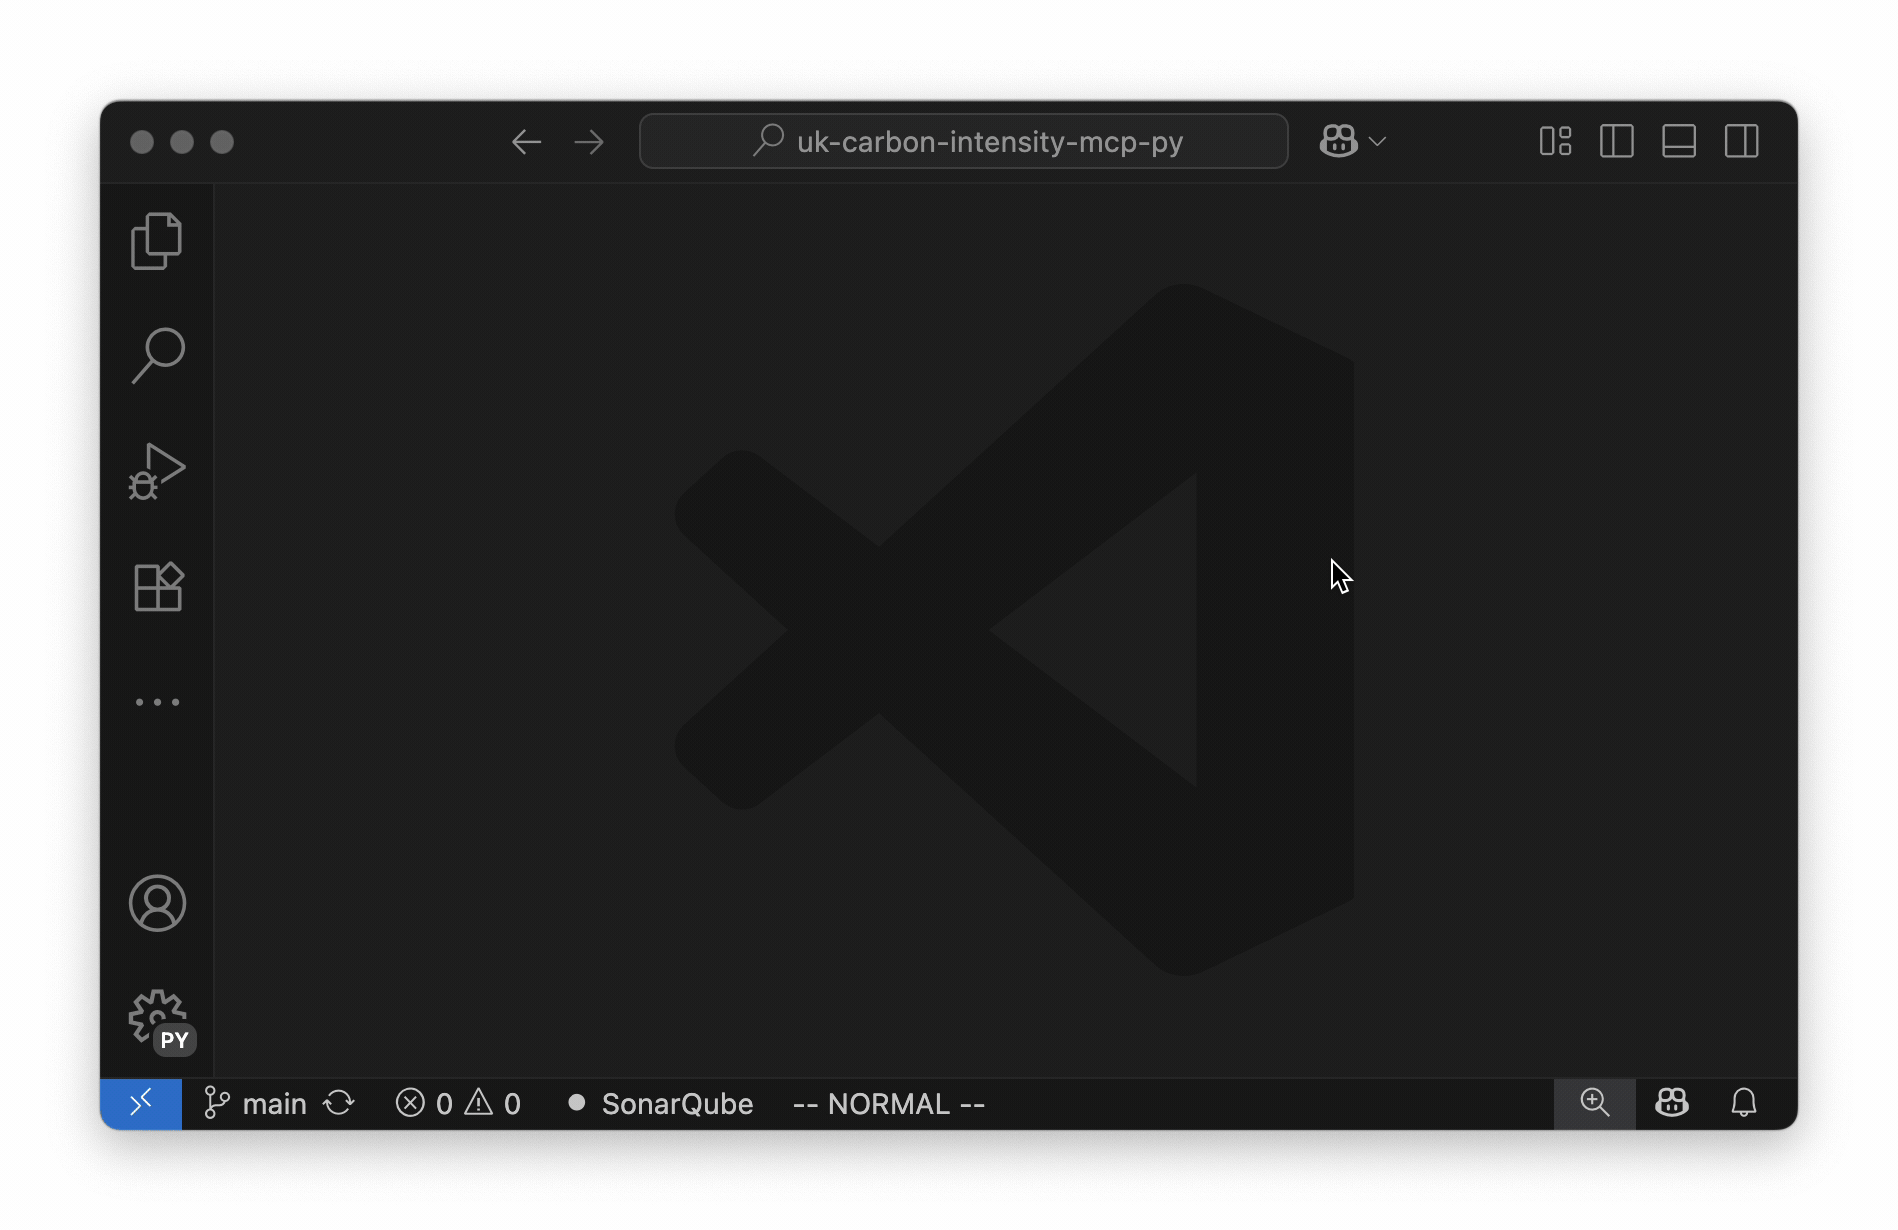
Task: Toggle the Panel visibility
Action: coord(1678,141)
